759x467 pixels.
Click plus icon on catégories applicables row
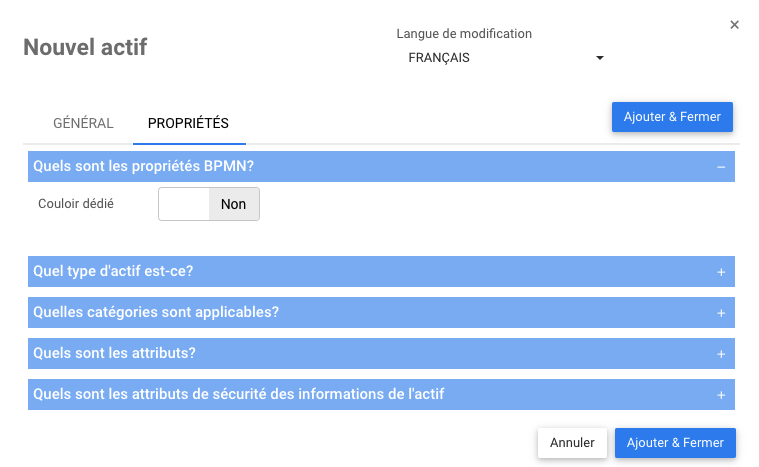tap(720, 313)
